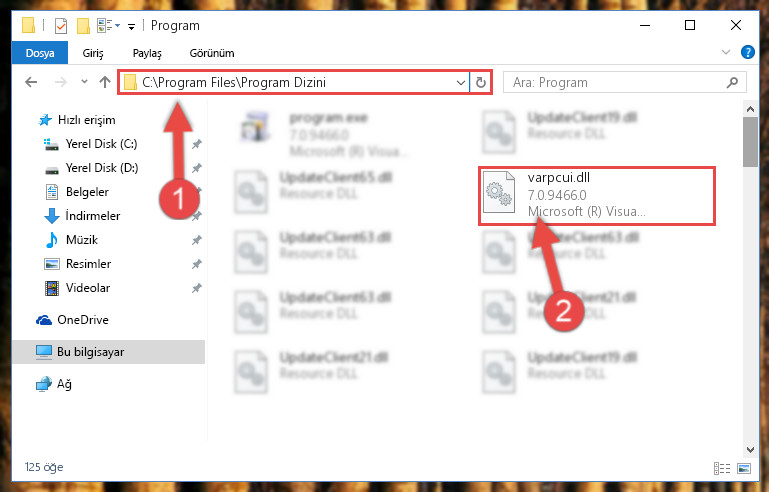Image resolution: width=769 pixels, height=492 pixels.
Task: Toggle pin for Videolar folder
Action: click(197, 288)
